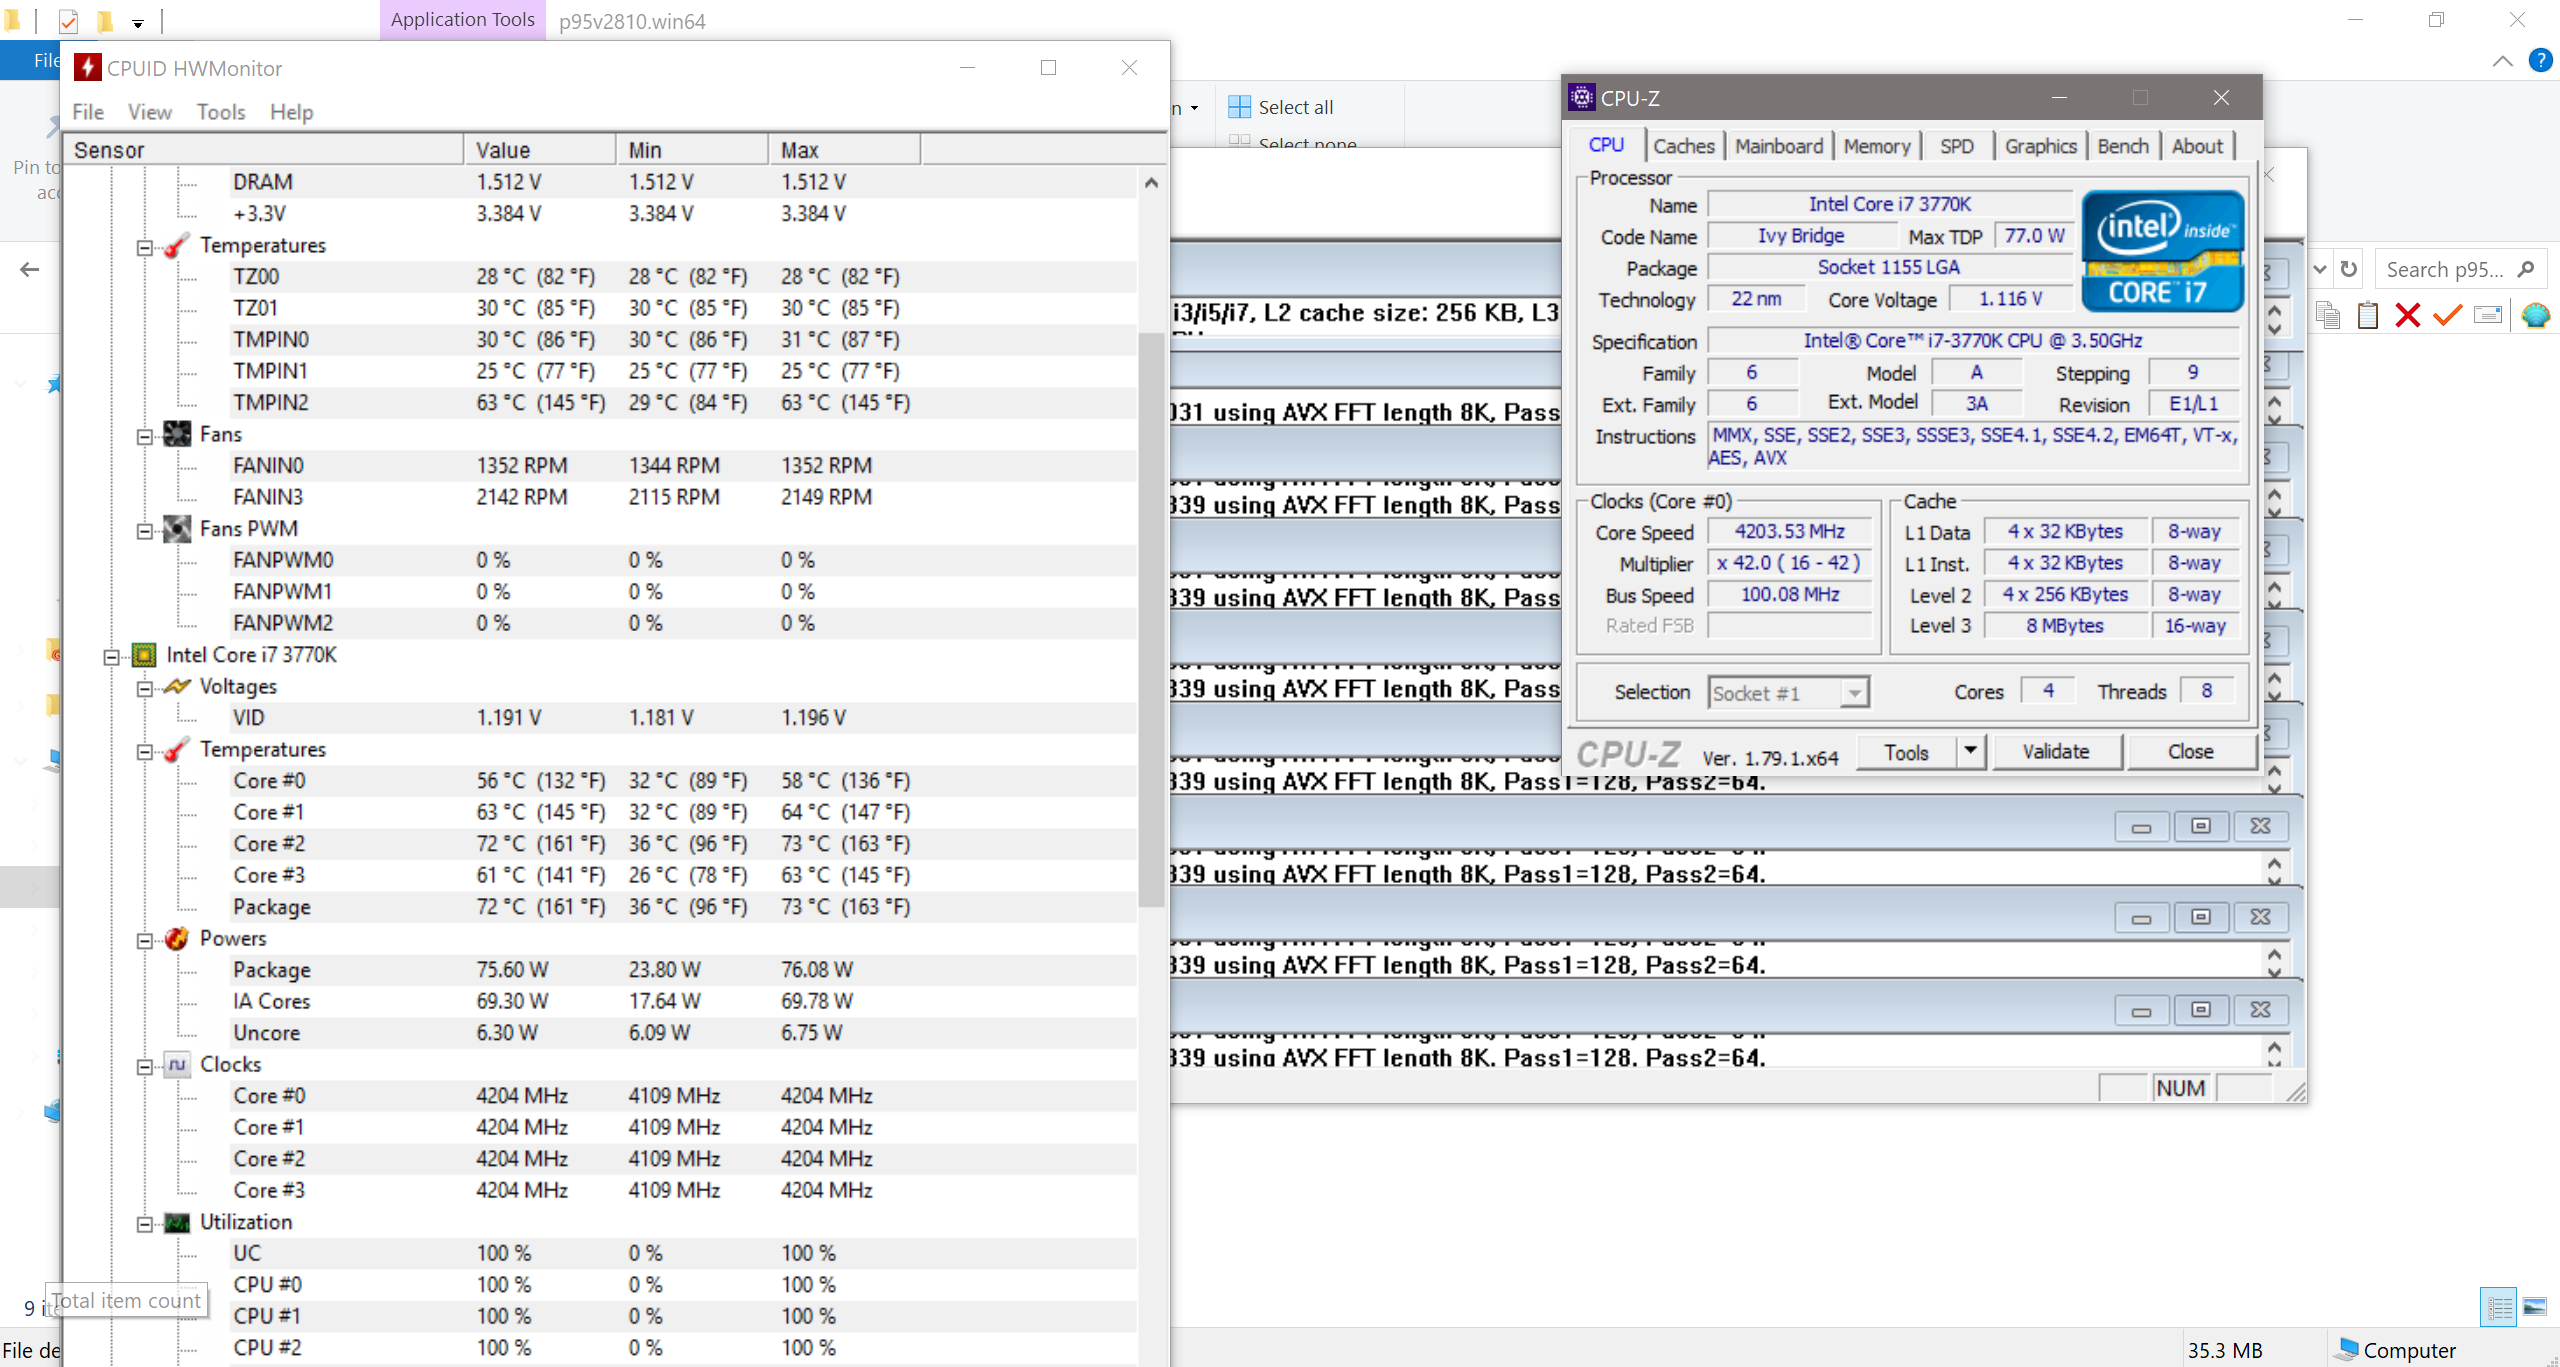Open the Application Tools ribbon tab
Image resolution: width=2560 pixels, height=1367 pixels.
463,20
